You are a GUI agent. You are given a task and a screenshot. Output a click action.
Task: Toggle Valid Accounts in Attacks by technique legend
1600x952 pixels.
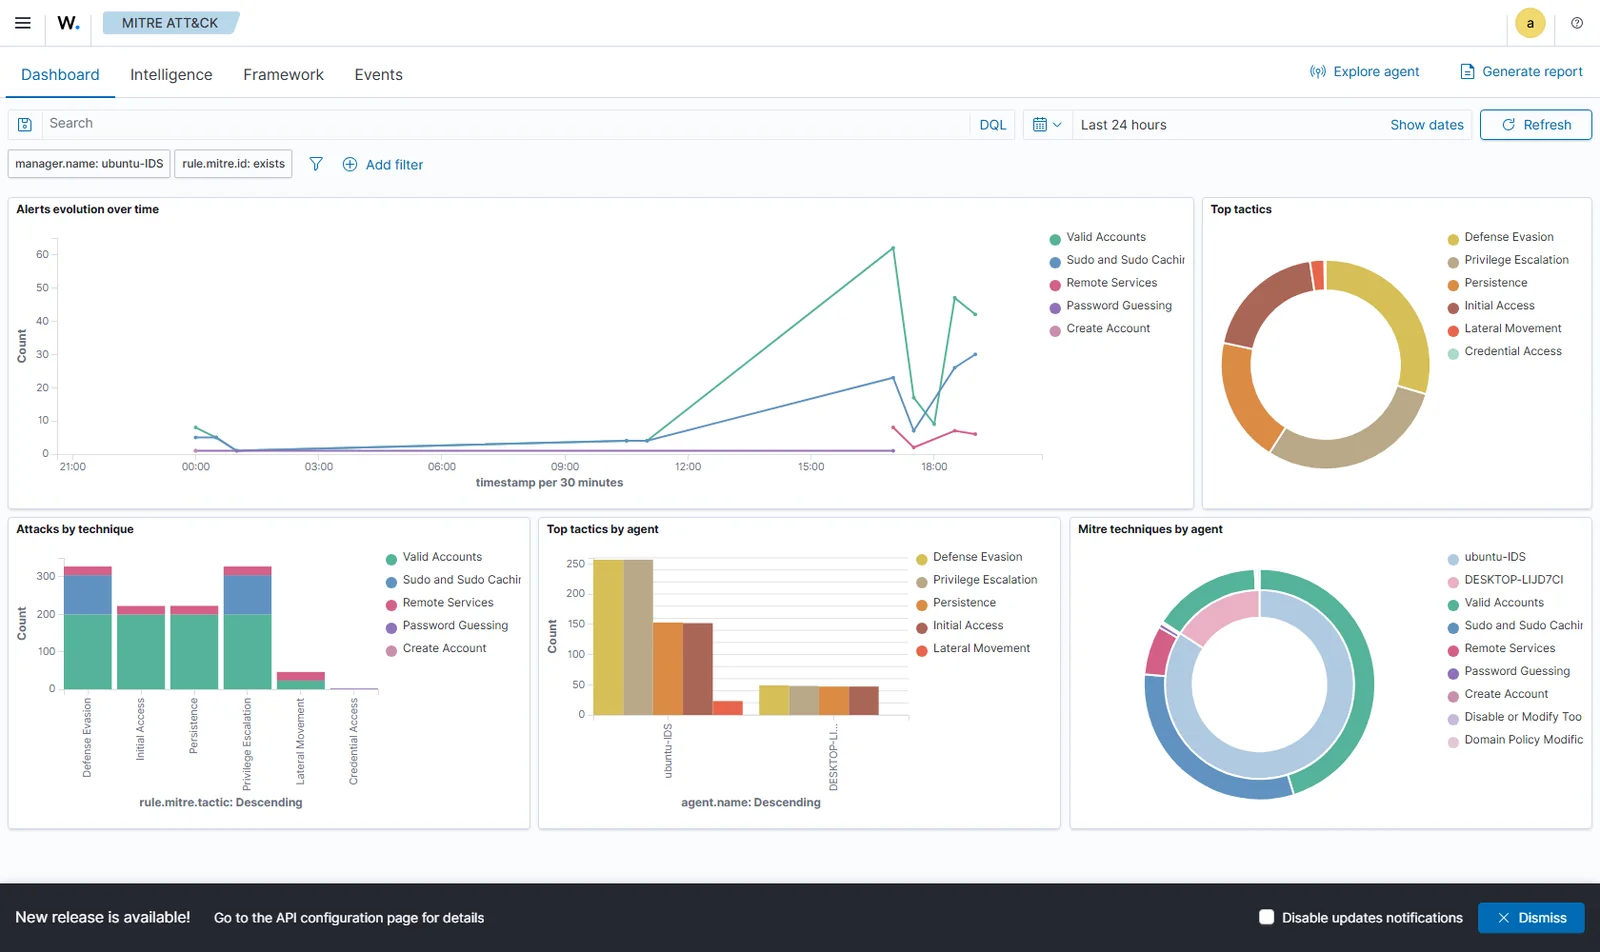coord(433,558)
